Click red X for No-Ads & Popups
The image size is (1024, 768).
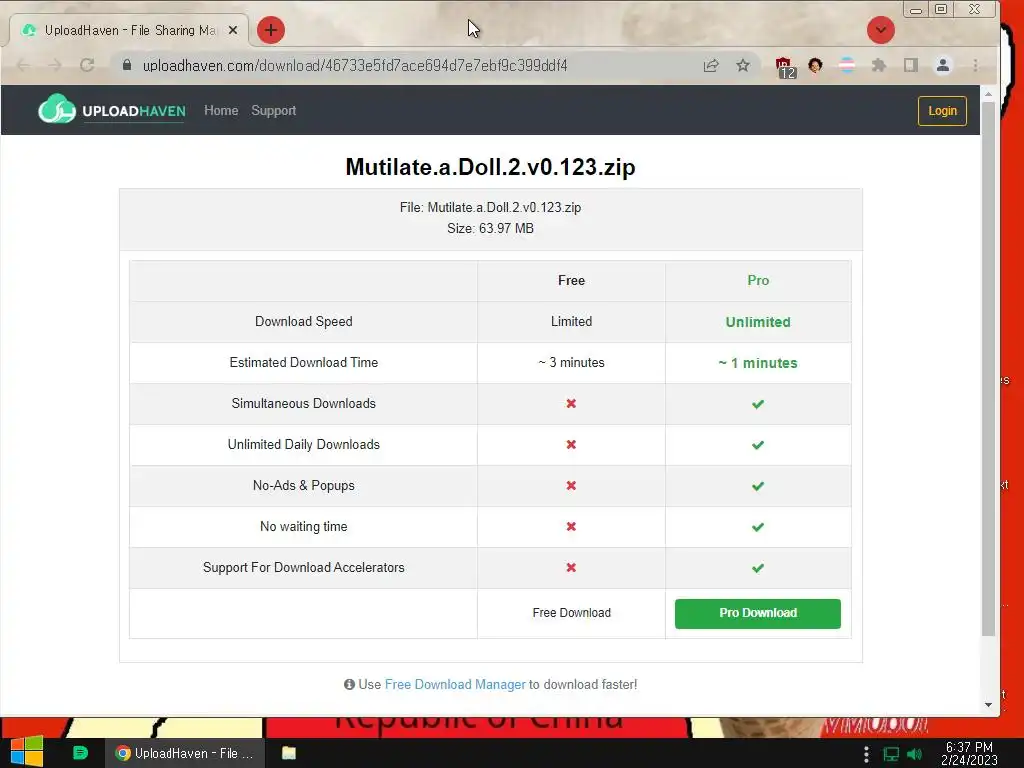pyautogui.click(x=571, y=486)
